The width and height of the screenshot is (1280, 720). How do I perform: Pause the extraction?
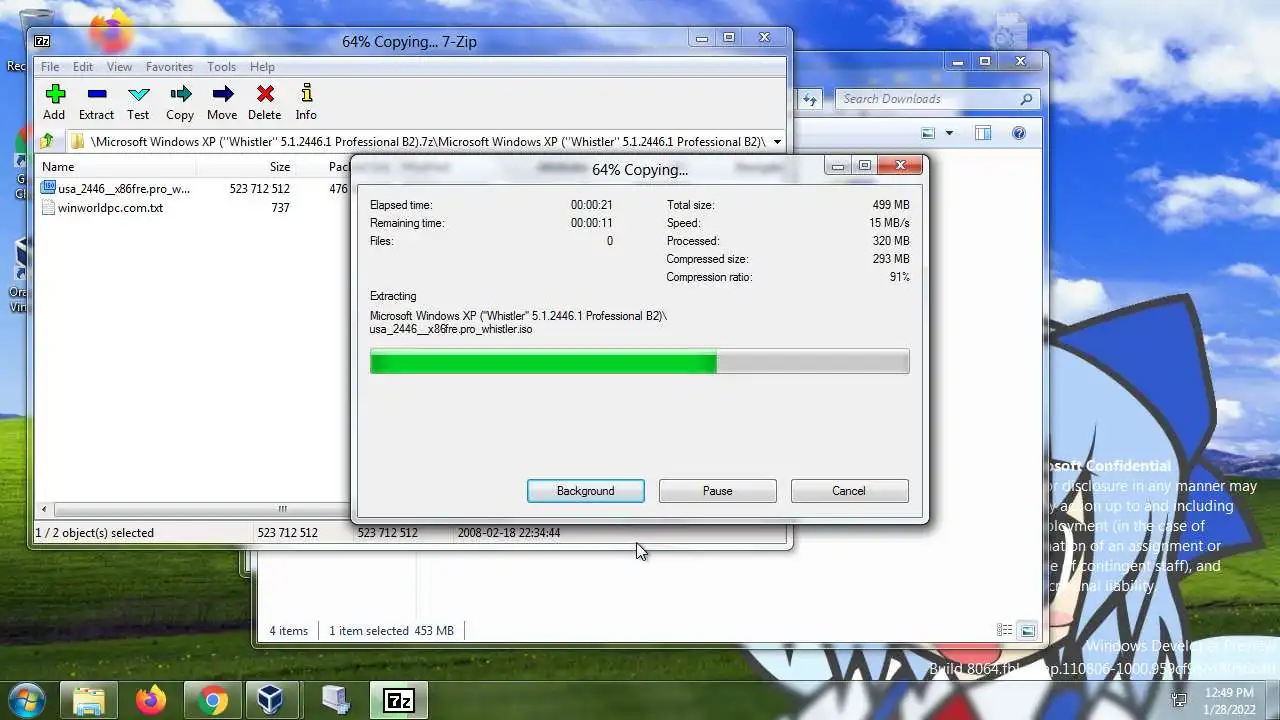pyautogui.click(x=718, y=491)
